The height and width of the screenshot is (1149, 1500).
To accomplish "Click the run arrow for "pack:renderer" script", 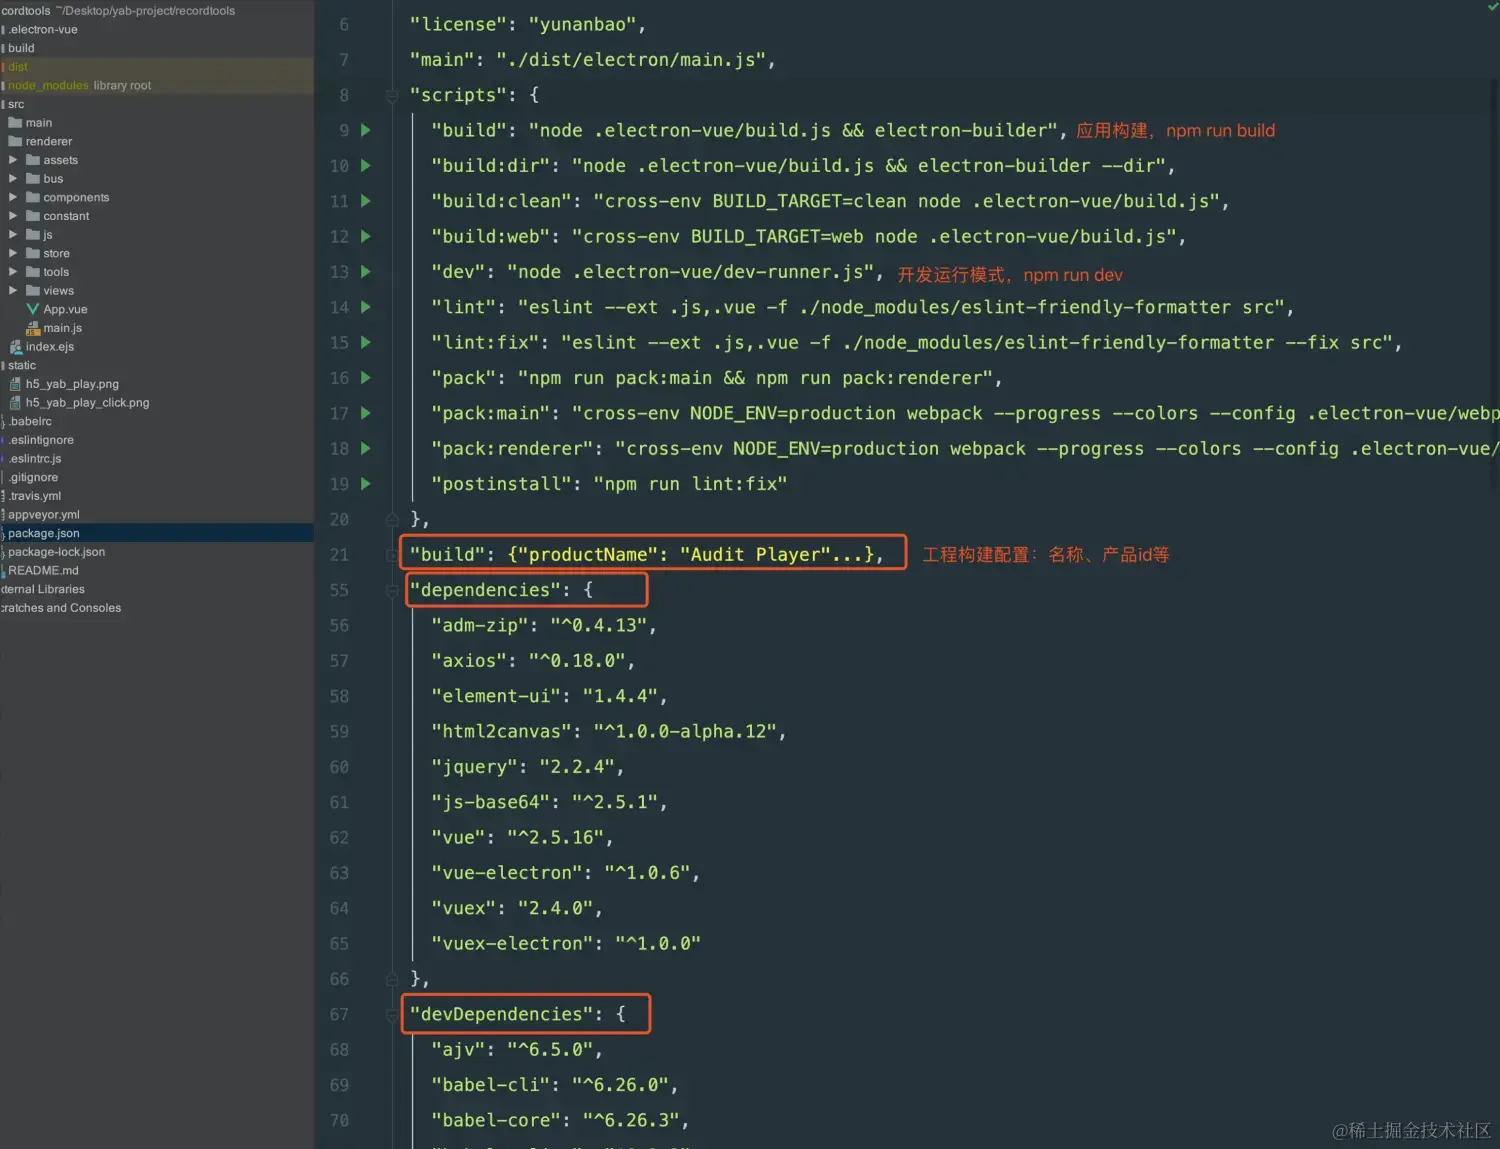I will coord(365,448).
